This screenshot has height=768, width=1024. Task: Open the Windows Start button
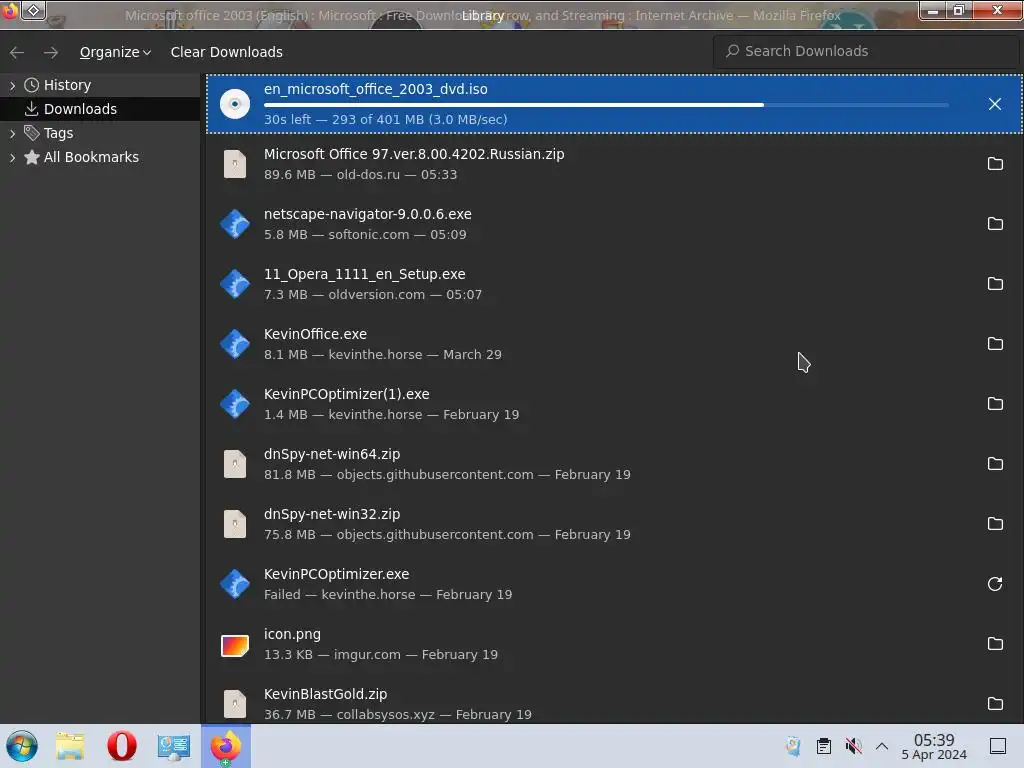(22, 746)
